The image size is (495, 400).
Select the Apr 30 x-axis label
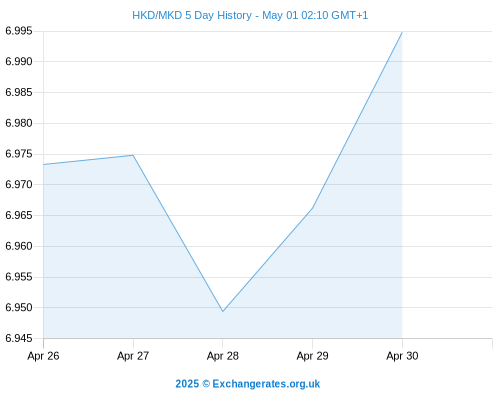[402, 356]
